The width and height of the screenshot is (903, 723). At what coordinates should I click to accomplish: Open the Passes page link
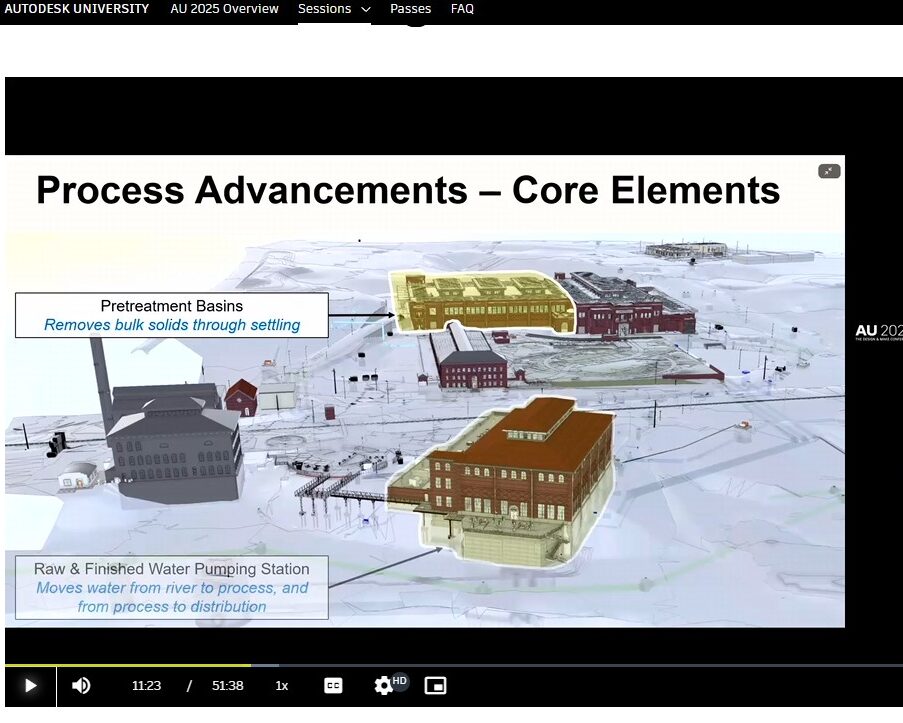pos(410,9)
